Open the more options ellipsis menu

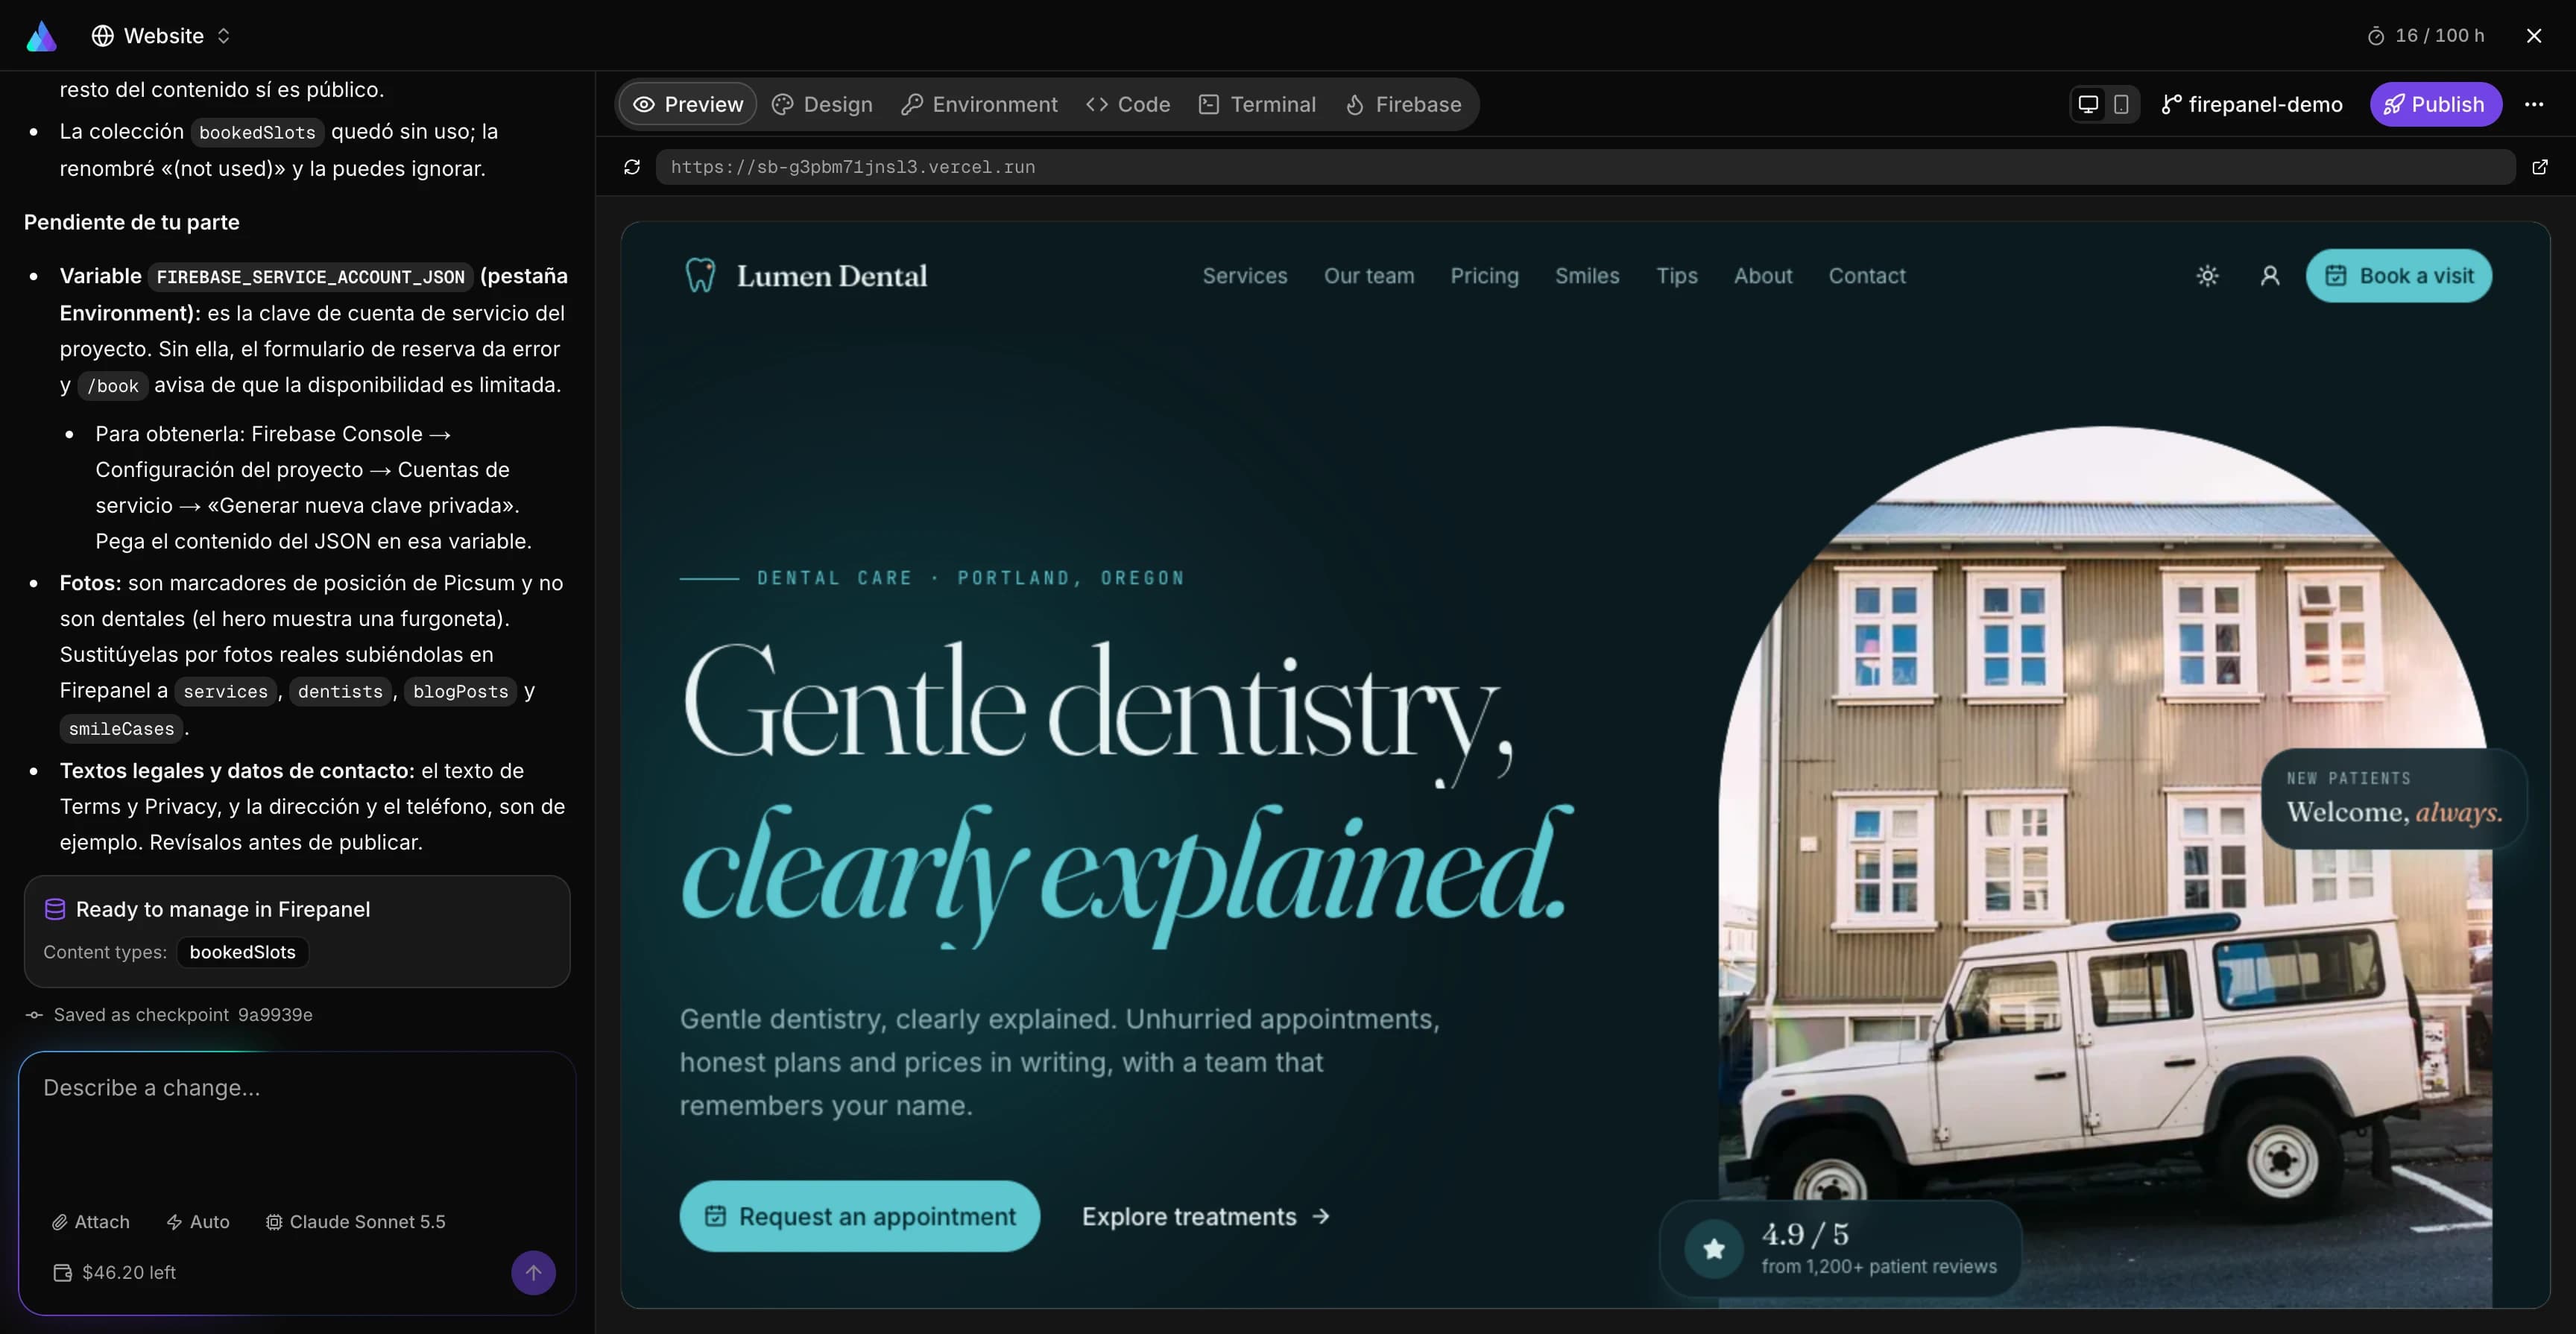2534,104
